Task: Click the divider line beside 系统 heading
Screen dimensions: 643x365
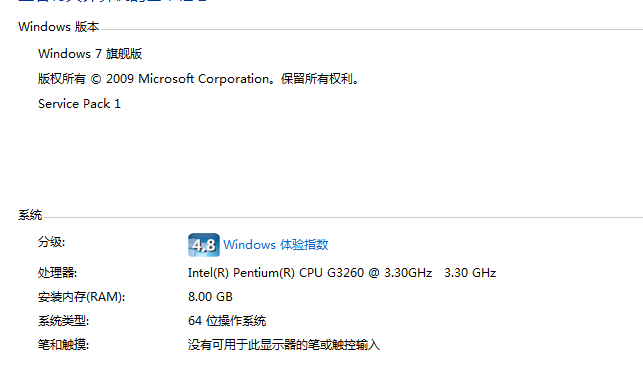Action: pos(343,218)
